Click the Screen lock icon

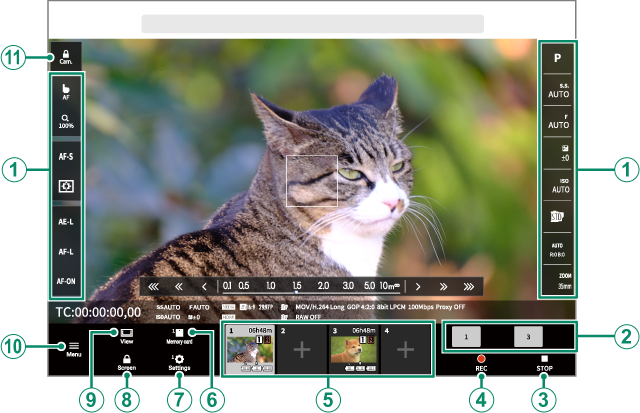click(127, 362)
